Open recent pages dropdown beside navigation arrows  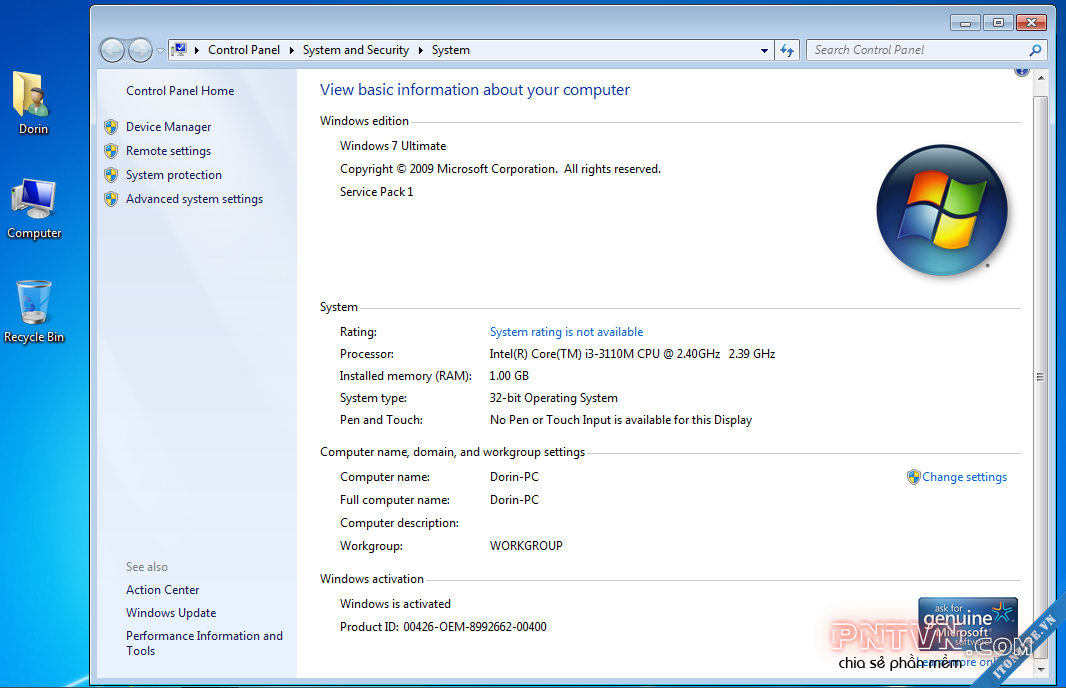click(160, 50)
